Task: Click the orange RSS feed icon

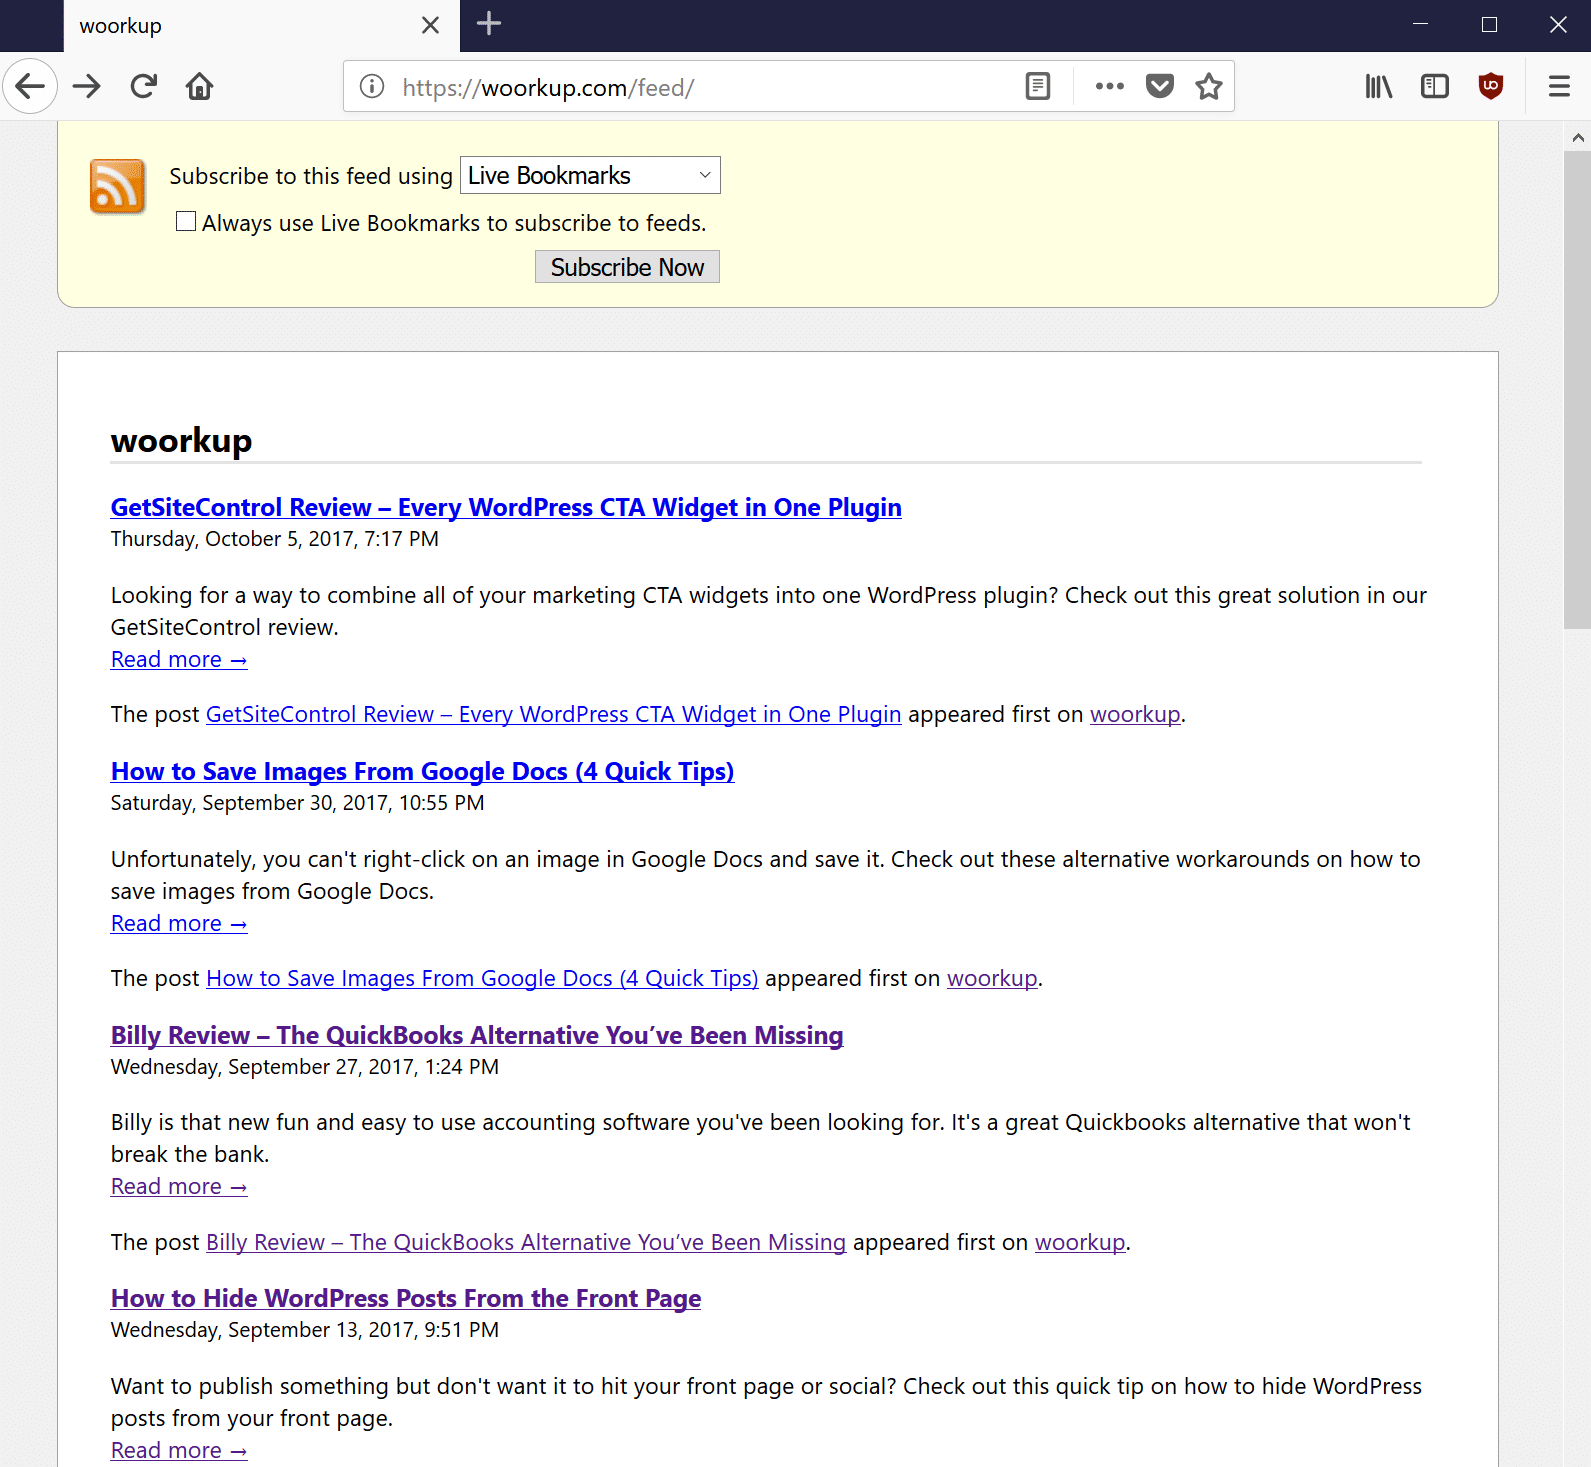Action: [x=118, y=187]
